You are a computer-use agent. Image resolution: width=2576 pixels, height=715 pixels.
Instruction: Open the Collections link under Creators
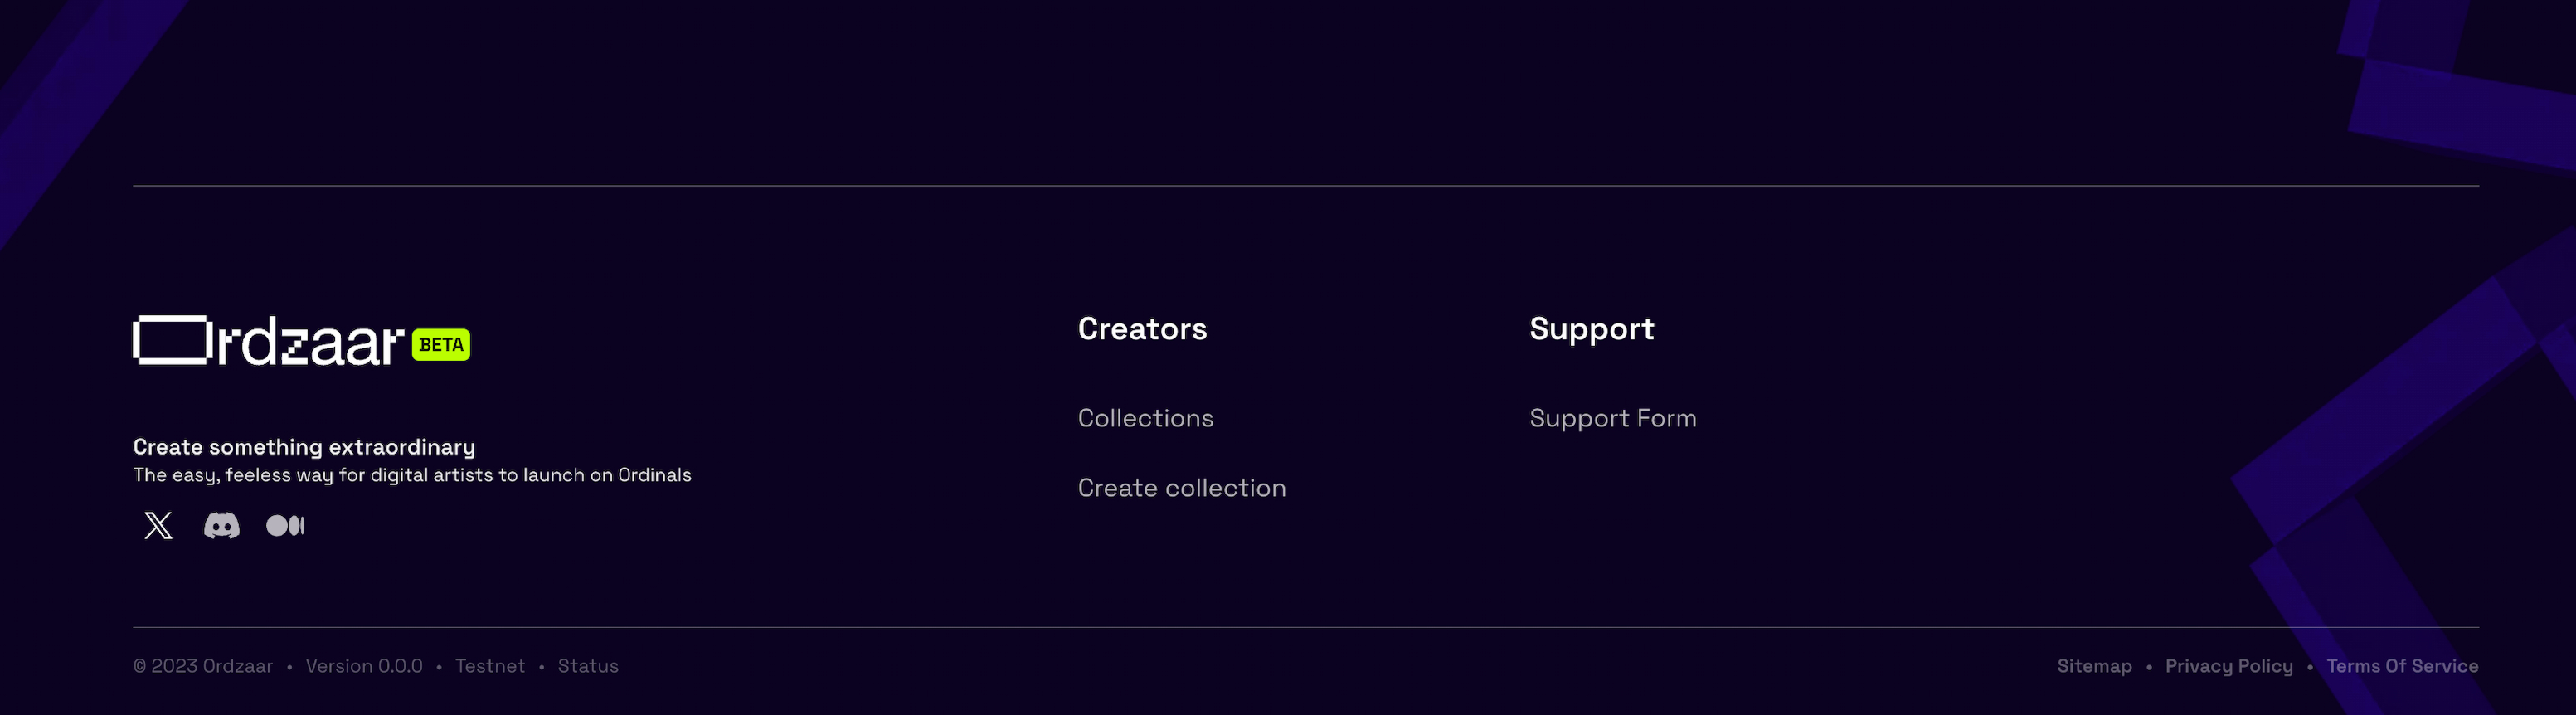tap(1145, 418)
